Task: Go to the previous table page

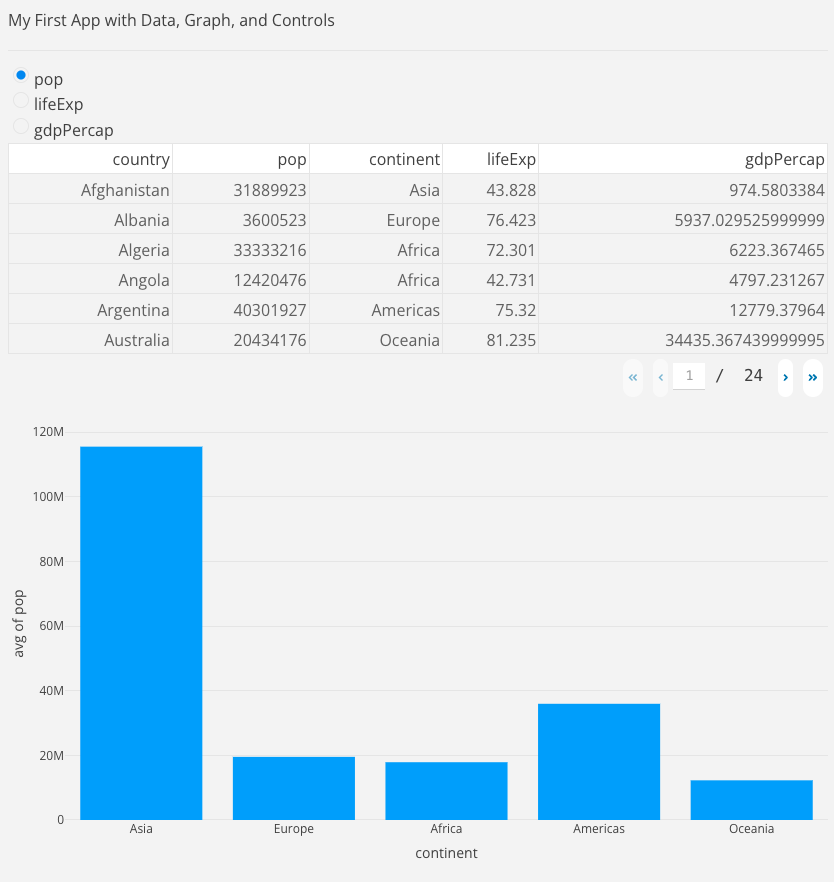Action: [x=660, y=377]
